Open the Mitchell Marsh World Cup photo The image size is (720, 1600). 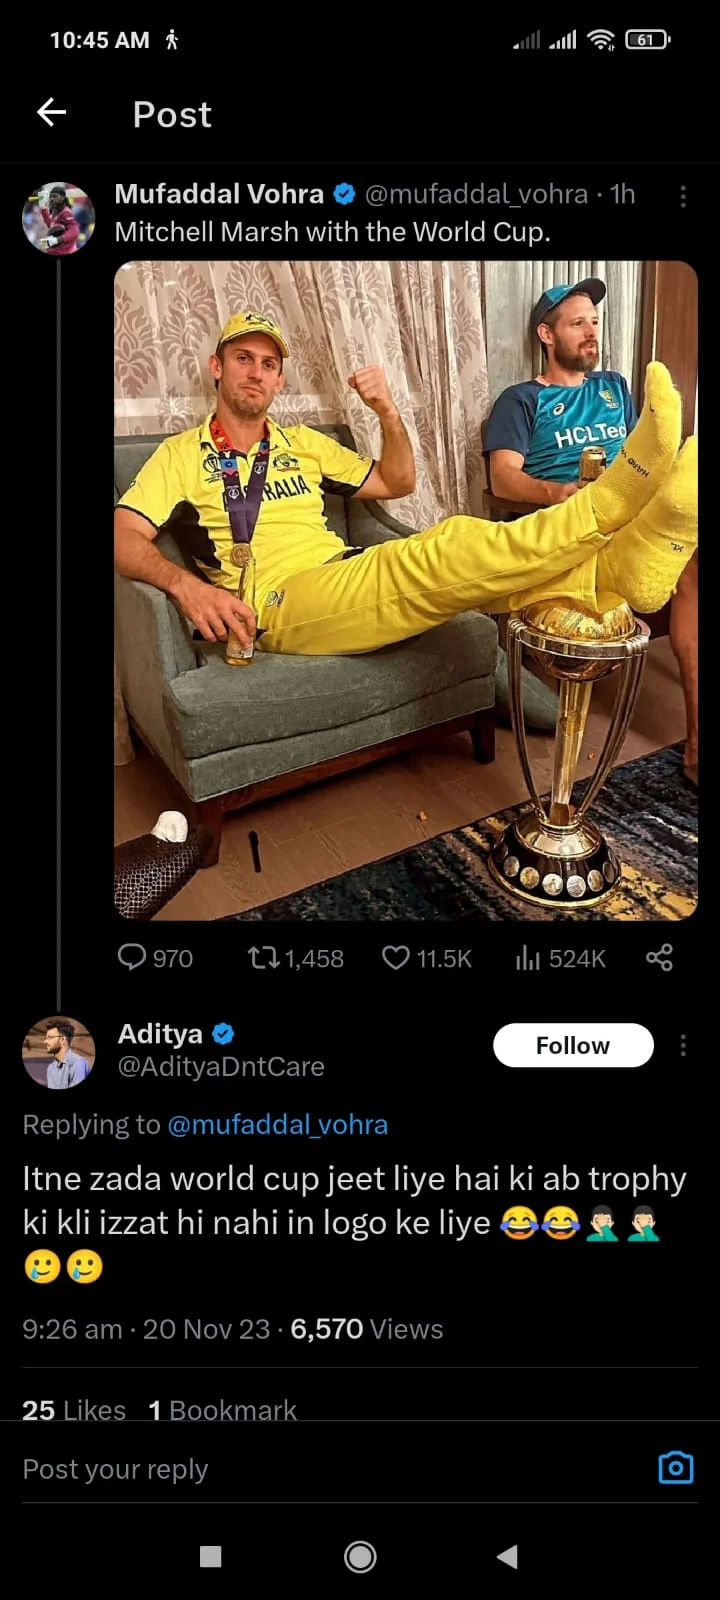coord(405,590)
